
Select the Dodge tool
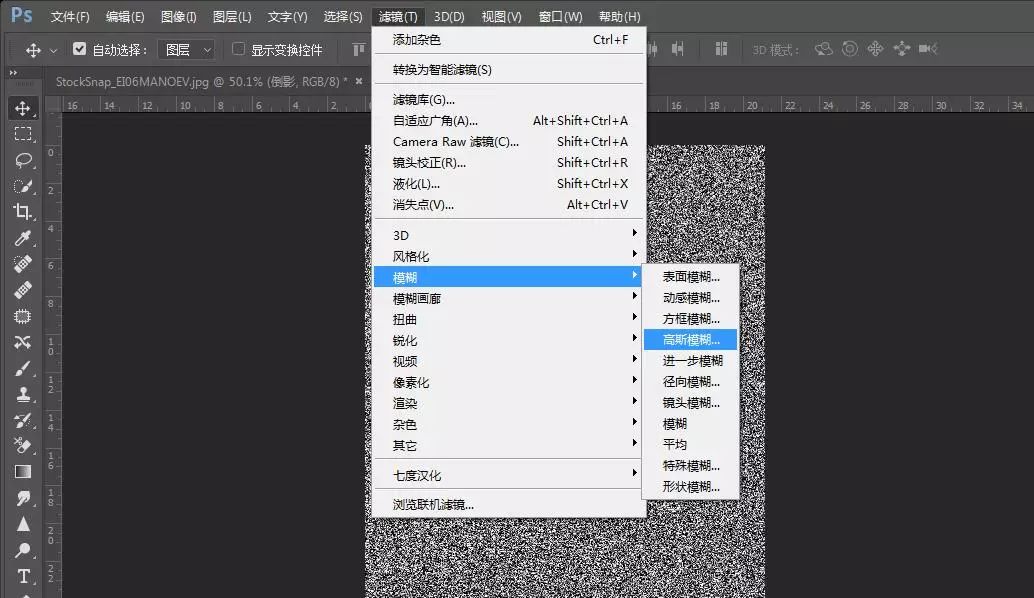(23, 550)
